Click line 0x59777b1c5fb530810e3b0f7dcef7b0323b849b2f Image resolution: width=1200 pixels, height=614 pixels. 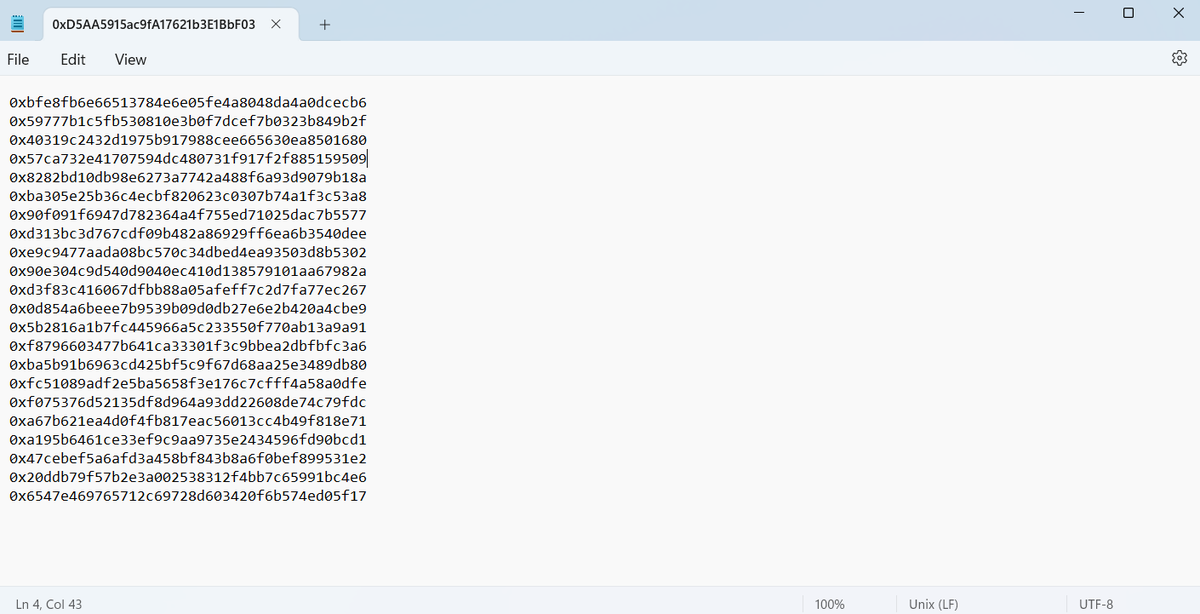point(188,121)
